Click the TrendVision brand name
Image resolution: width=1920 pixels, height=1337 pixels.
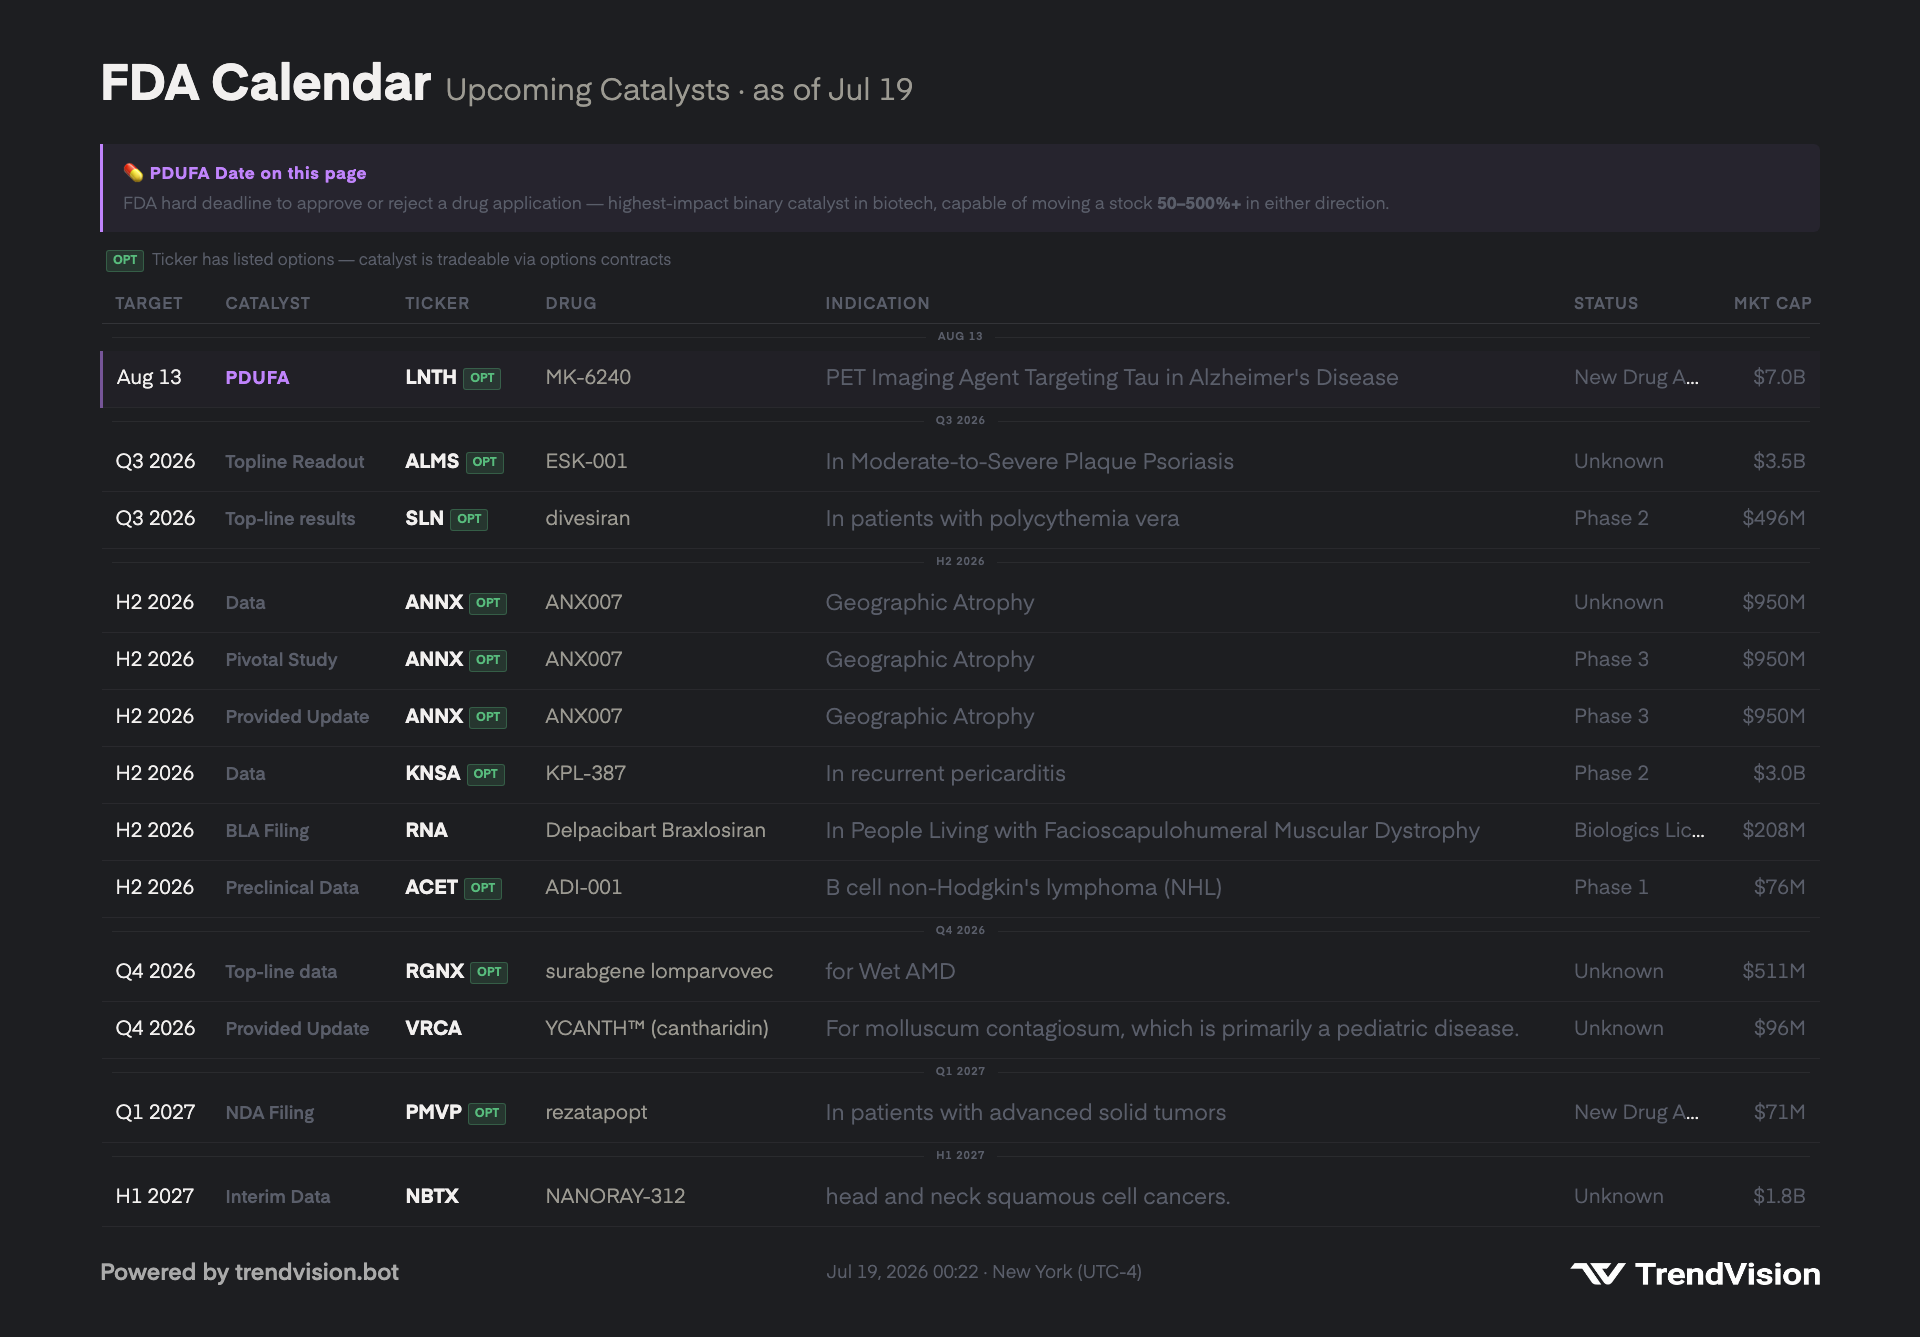click(x=1727, y=1274)
